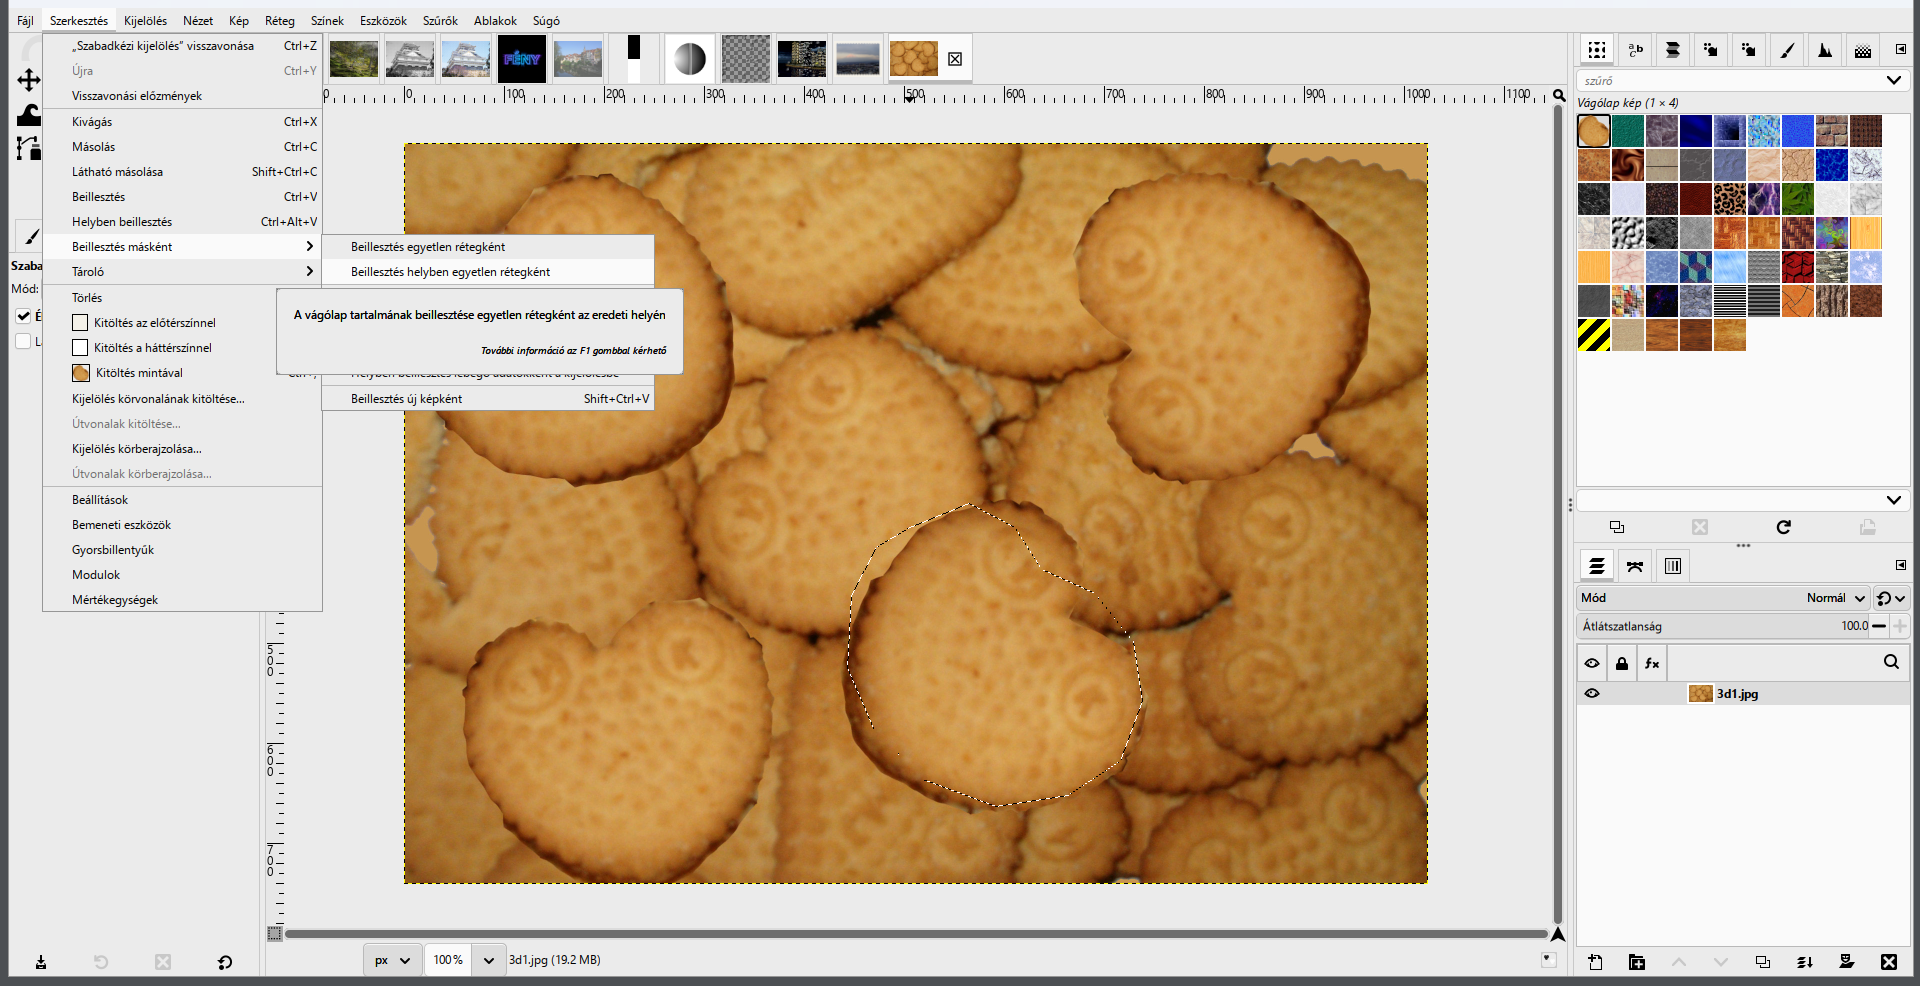
Task: Open the Szűrők menu in menu bar
Action: pos(440,21)
